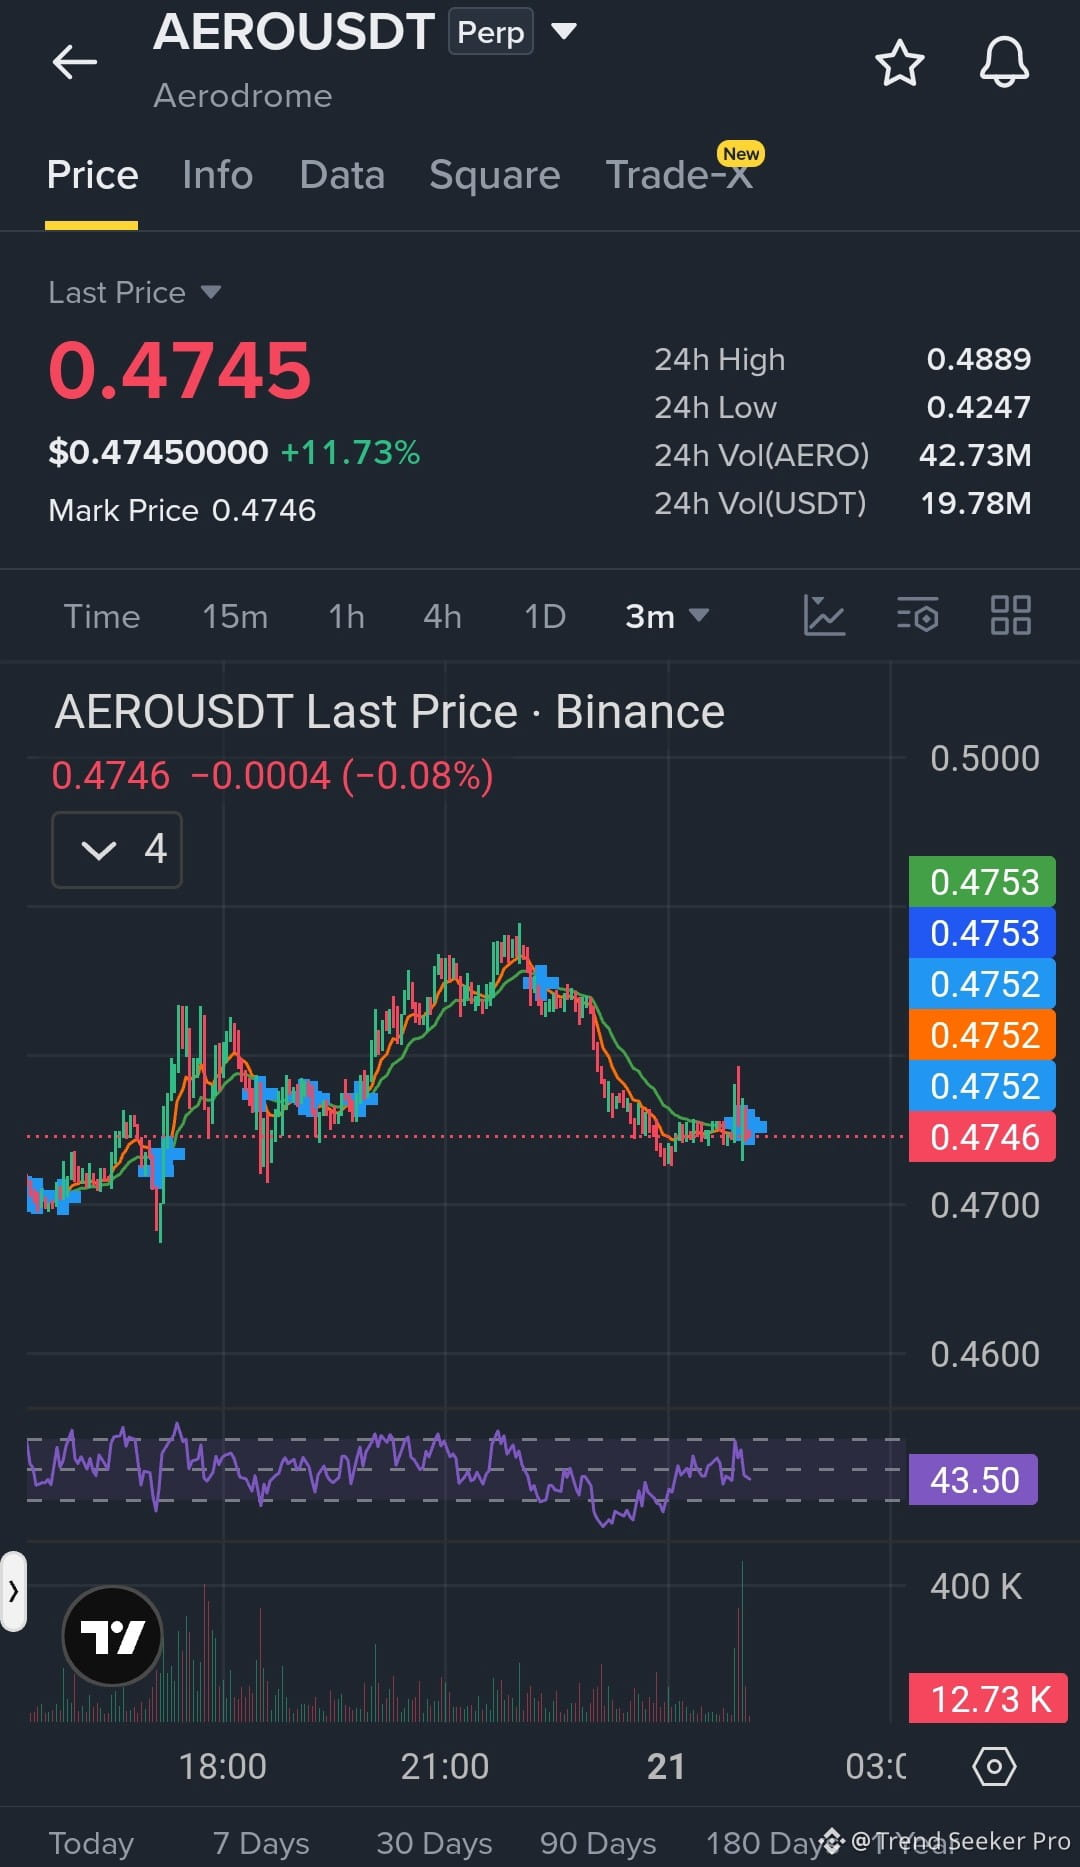Screen dimensions: 1080x1867
Task: Switch to the Price tab
Action: click(x=92, y=175)
